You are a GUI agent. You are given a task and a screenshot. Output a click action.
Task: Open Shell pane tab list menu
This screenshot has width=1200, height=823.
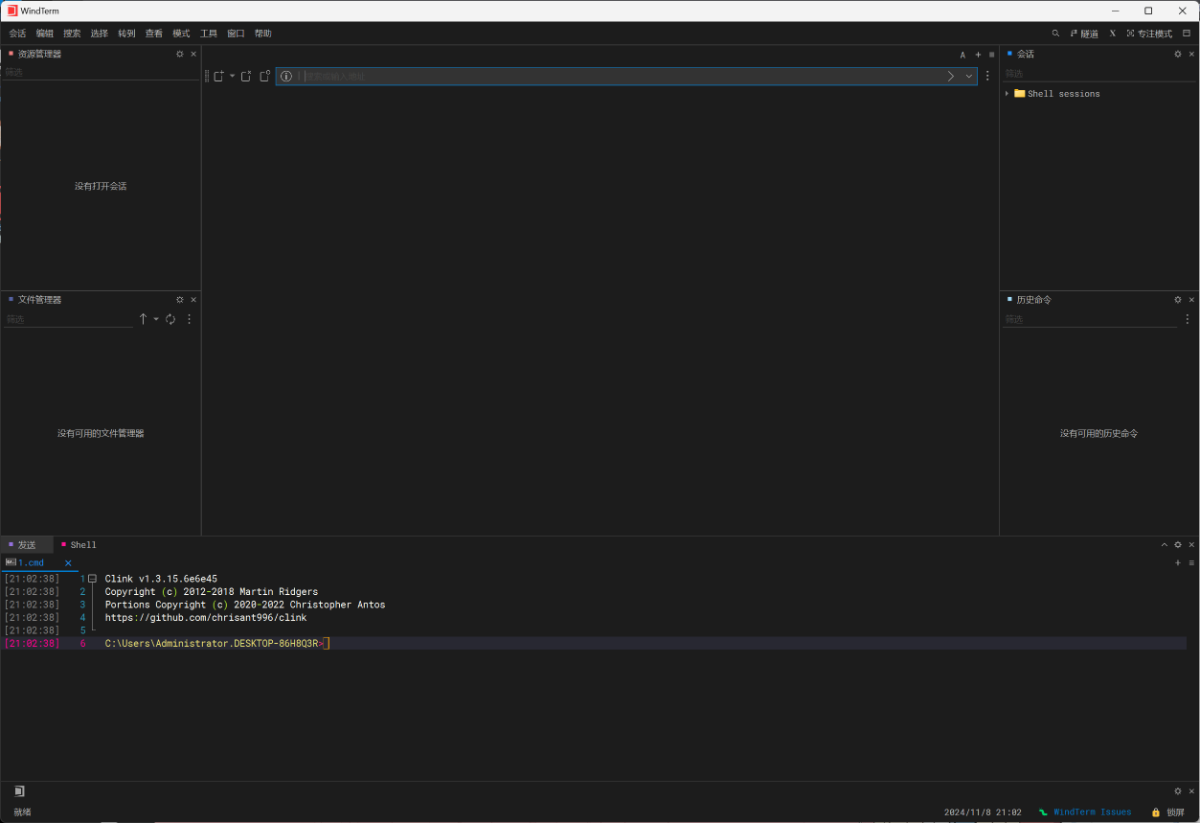(x=1191, y=563)
